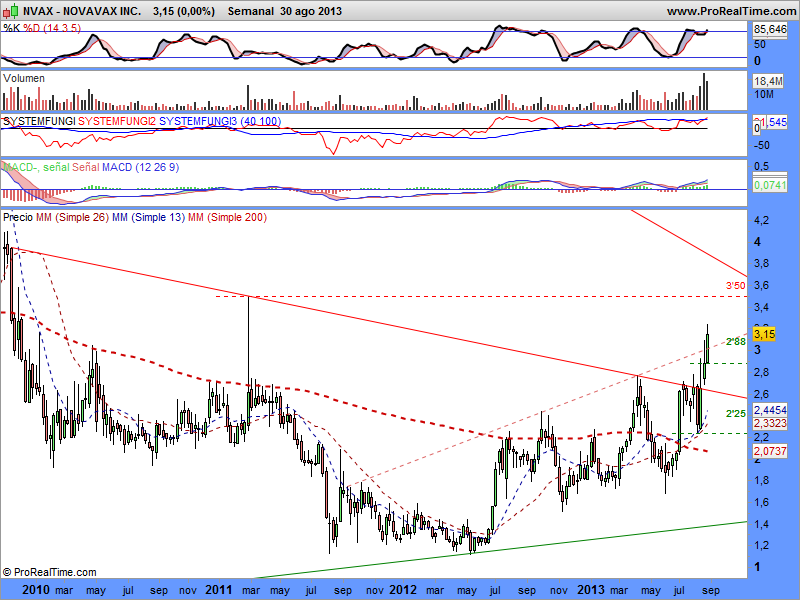Click the 2'88 support annotation
800x600 pixels.
[x=736, y=342]
